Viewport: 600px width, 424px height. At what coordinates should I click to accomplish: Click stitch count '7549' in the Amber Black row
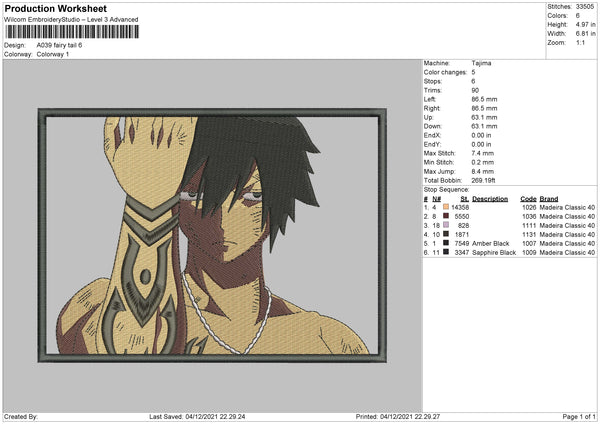pos(462,243)
